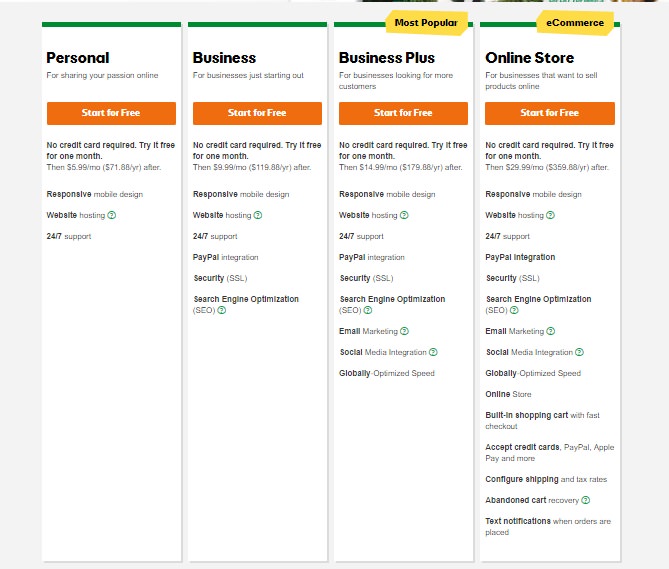Image resolution: width=669 pixels, height=569 pixels.
Task: Click the Website hosting help icon in Personal plan
Action: point(111,215)
